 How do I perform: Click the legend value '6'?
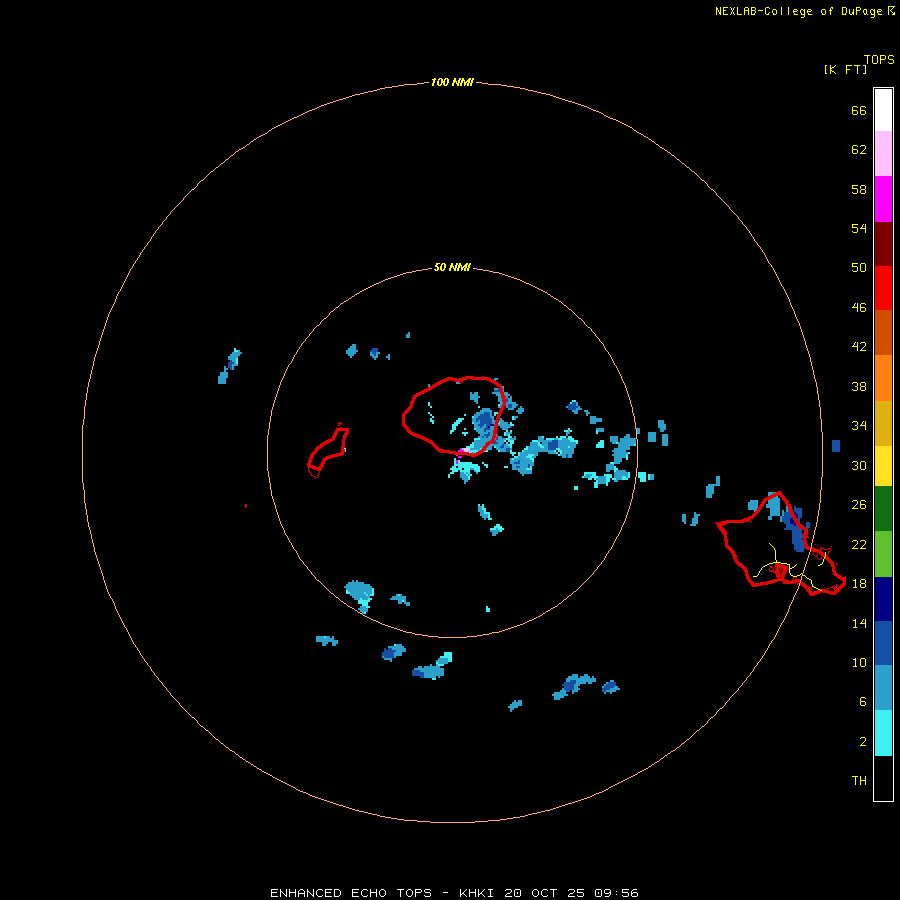point(863,702)
